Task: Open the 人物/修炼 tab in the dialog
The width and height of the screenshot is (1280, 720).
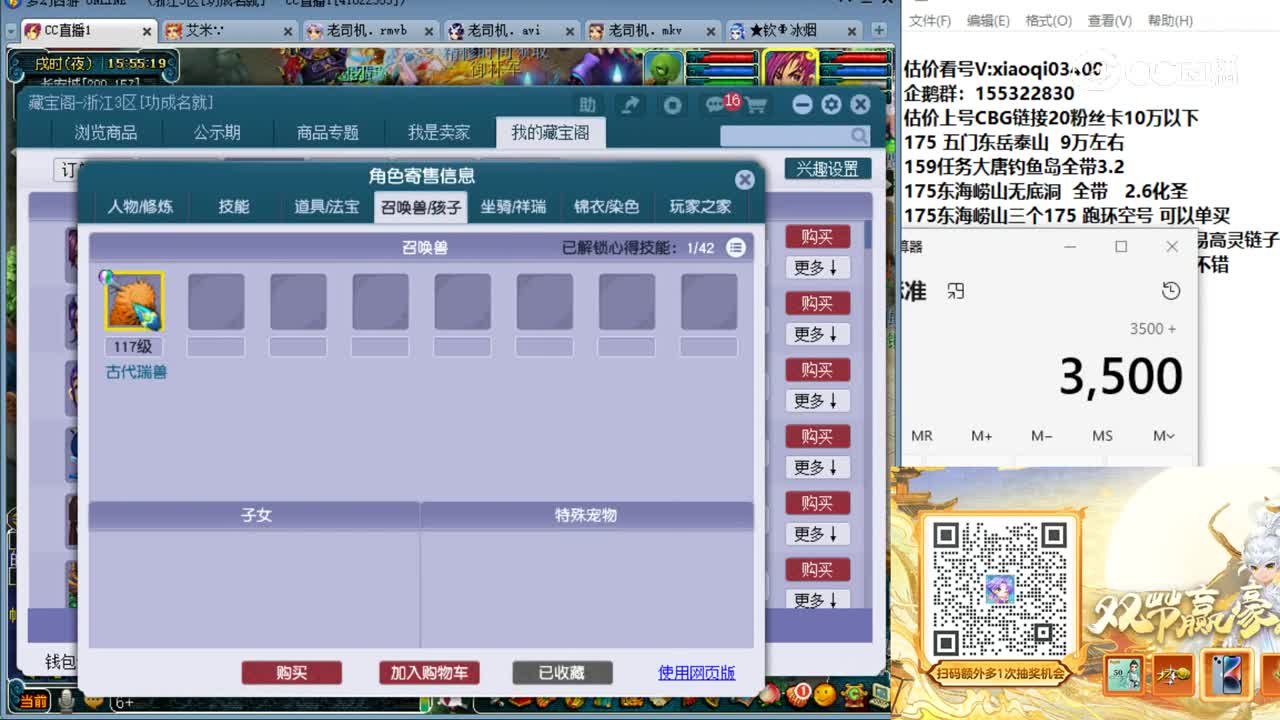Action: coord(140,207)
